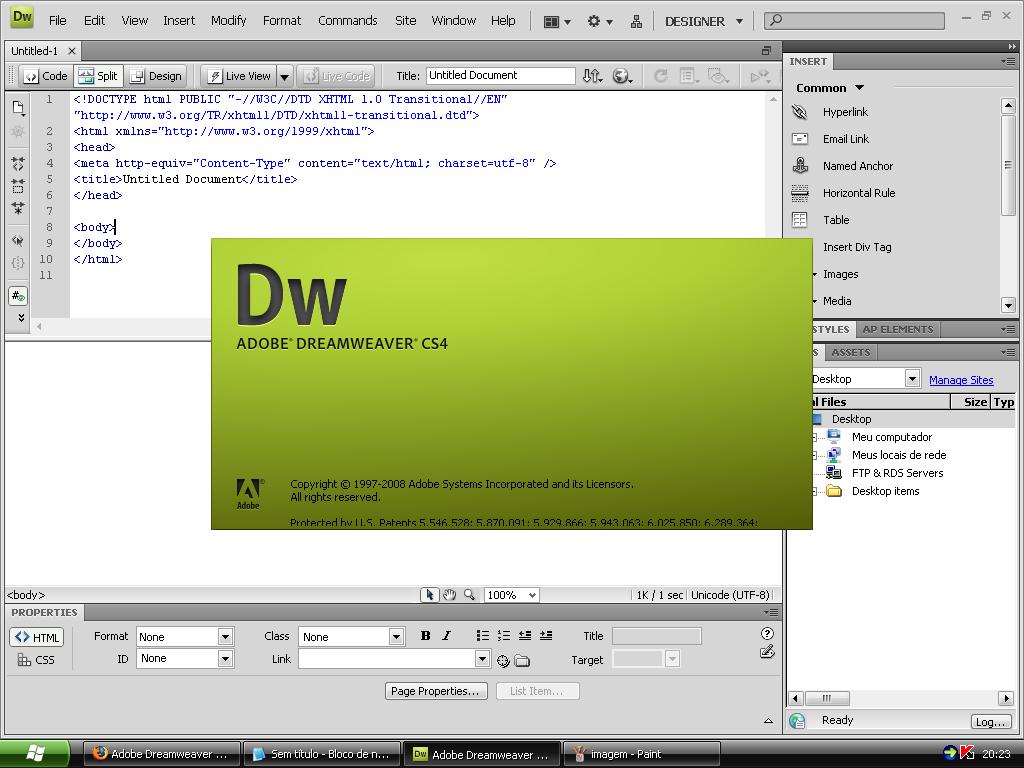Image resolution: width=1024 pixels, height=768 pixels.
Task: Toggle Live View button
Action: point(239,76)
